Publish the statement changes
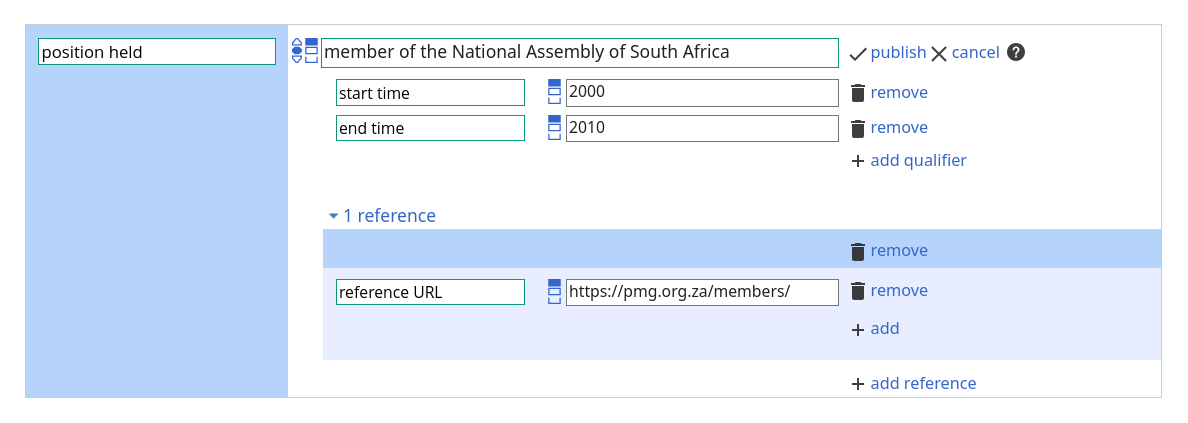 887,53
